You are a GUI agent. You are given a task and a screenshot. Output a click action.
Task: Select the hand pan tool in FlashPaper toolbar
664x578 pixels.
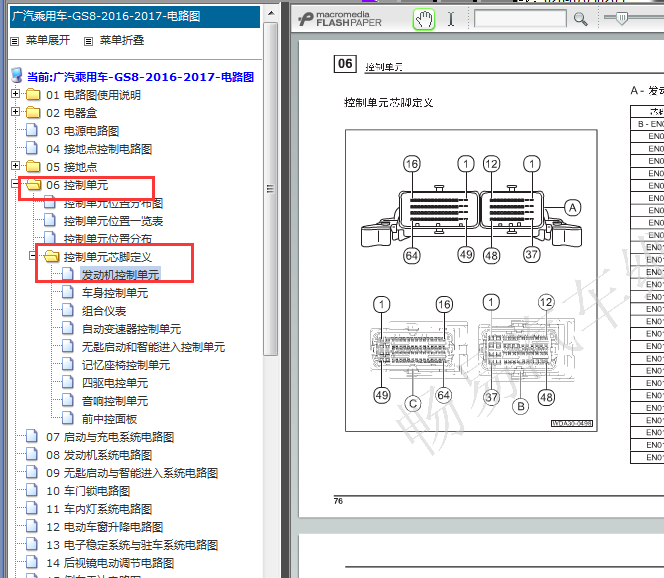[423, 19]
